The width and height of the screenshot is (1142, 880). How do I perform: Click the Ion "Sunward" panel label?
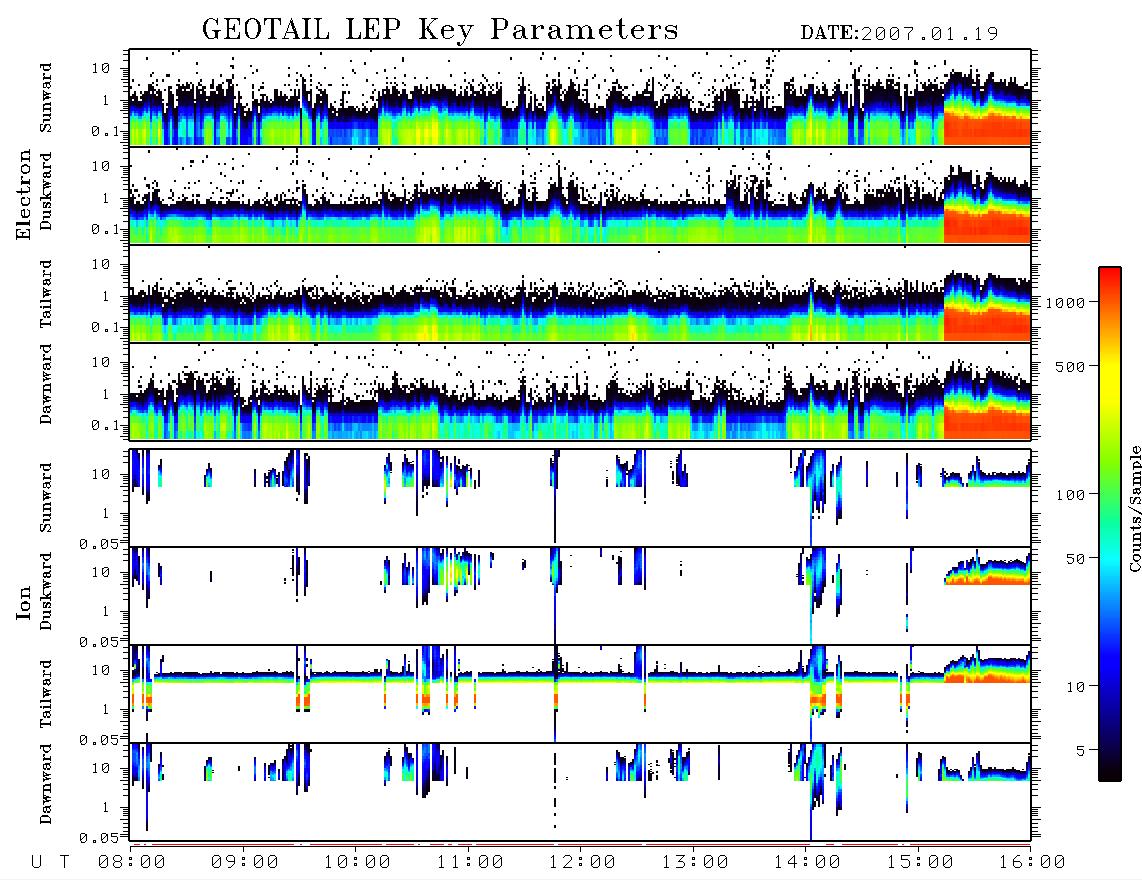coord(46,498)
